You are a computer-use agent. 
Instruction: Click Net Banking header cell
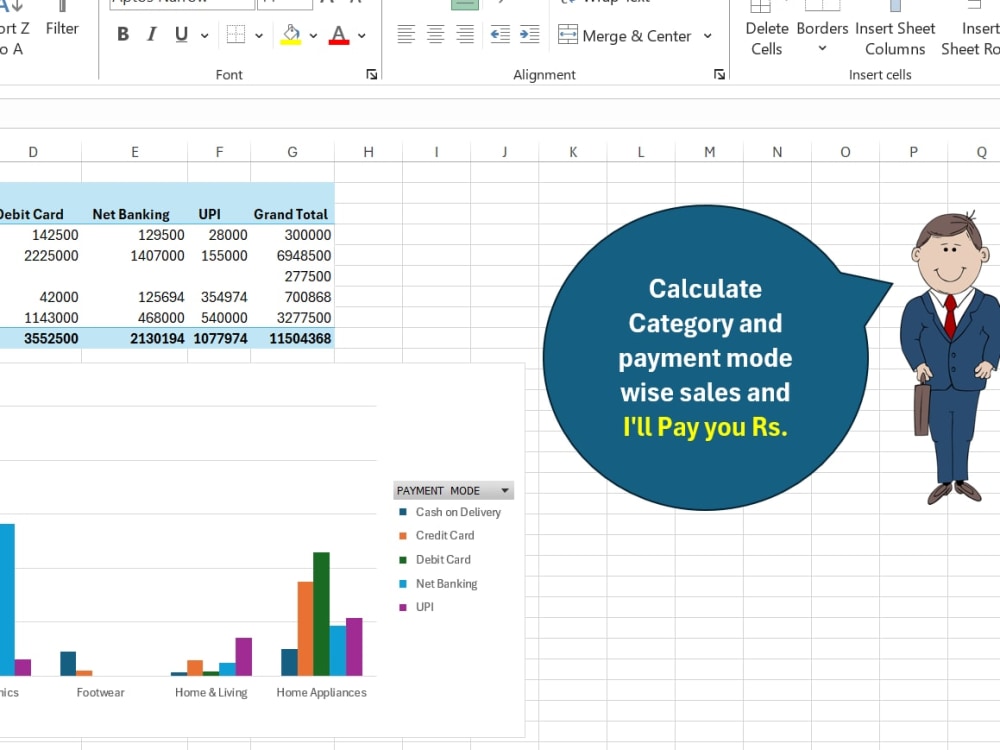(135, 214)
